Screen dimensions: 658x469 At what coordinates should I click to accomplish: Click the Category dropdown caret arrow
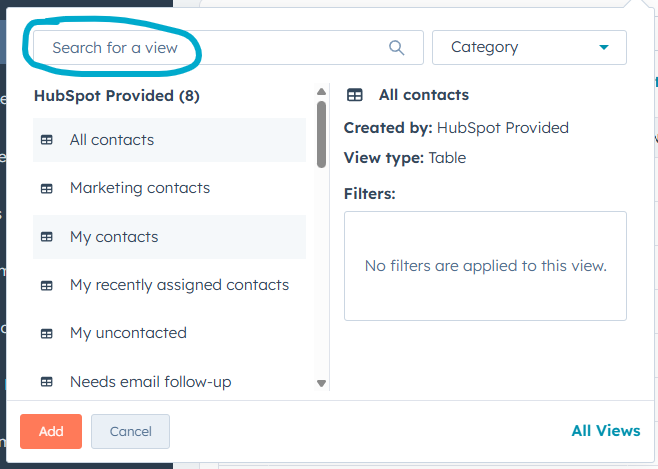[604, 47]
